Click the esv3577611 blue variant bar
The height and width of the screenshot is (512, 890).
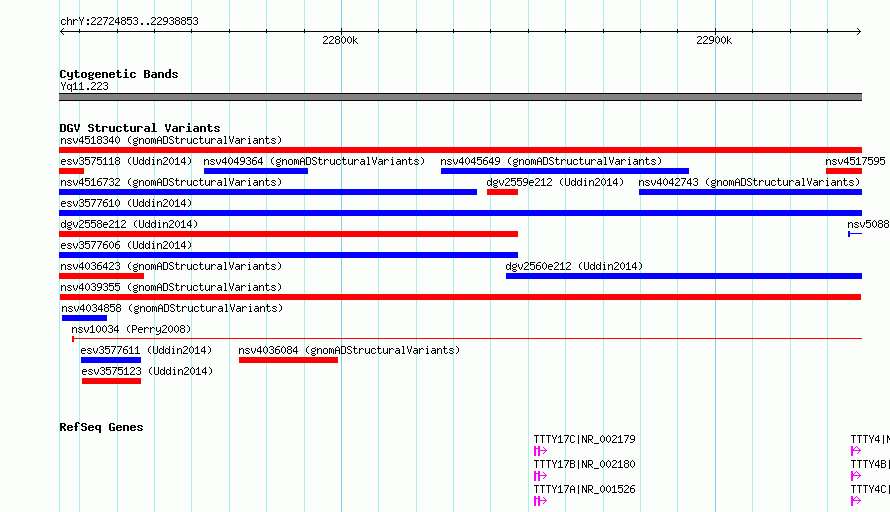111,360
